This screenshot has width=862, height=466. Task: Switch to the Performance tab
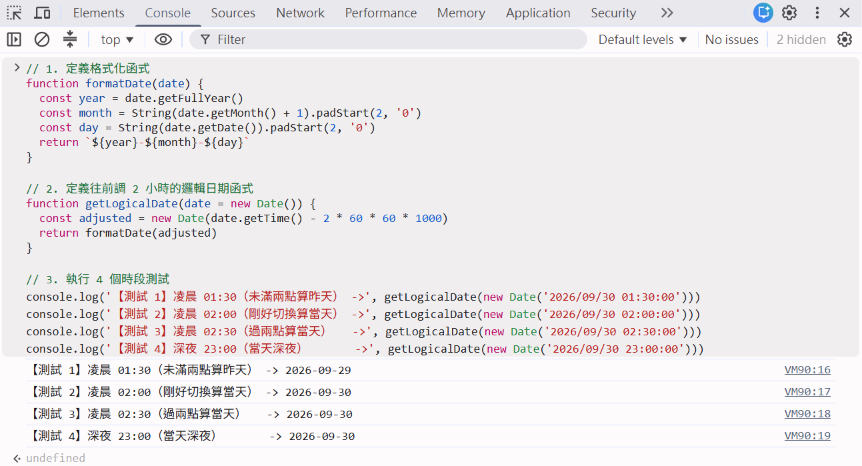[x=380, y=13]
